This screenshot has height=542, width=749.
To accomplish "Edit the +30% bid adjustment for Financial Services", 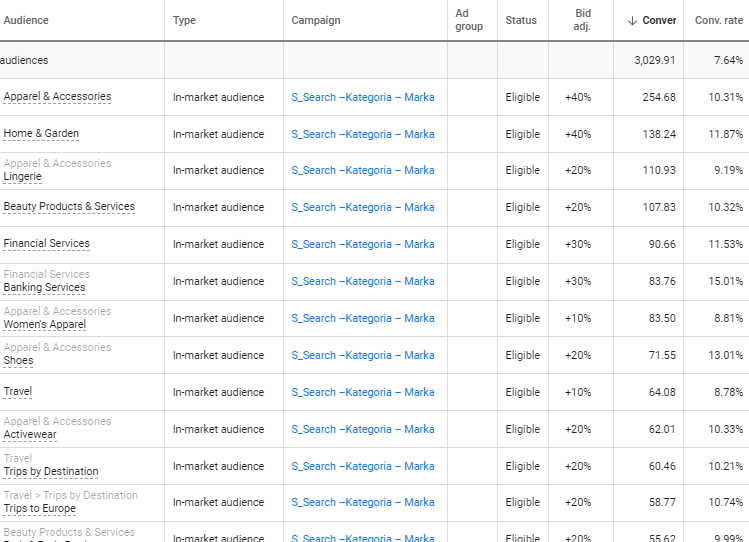I will [x=578, y=244].
